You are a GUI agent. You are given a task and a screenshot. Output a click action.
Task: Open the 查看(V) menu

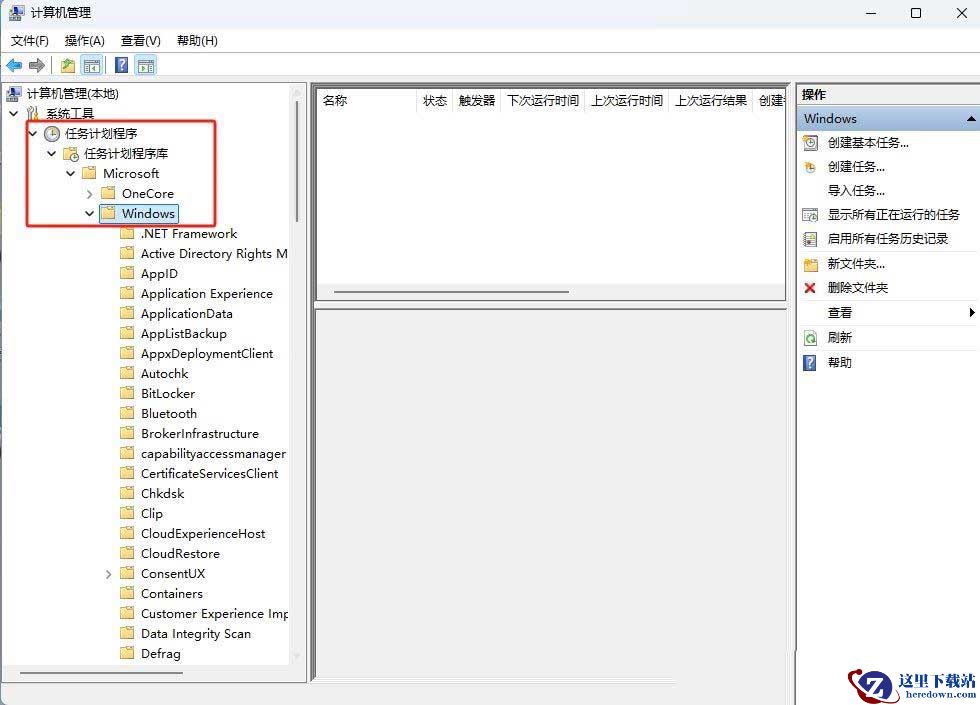[x=141, y=41]
